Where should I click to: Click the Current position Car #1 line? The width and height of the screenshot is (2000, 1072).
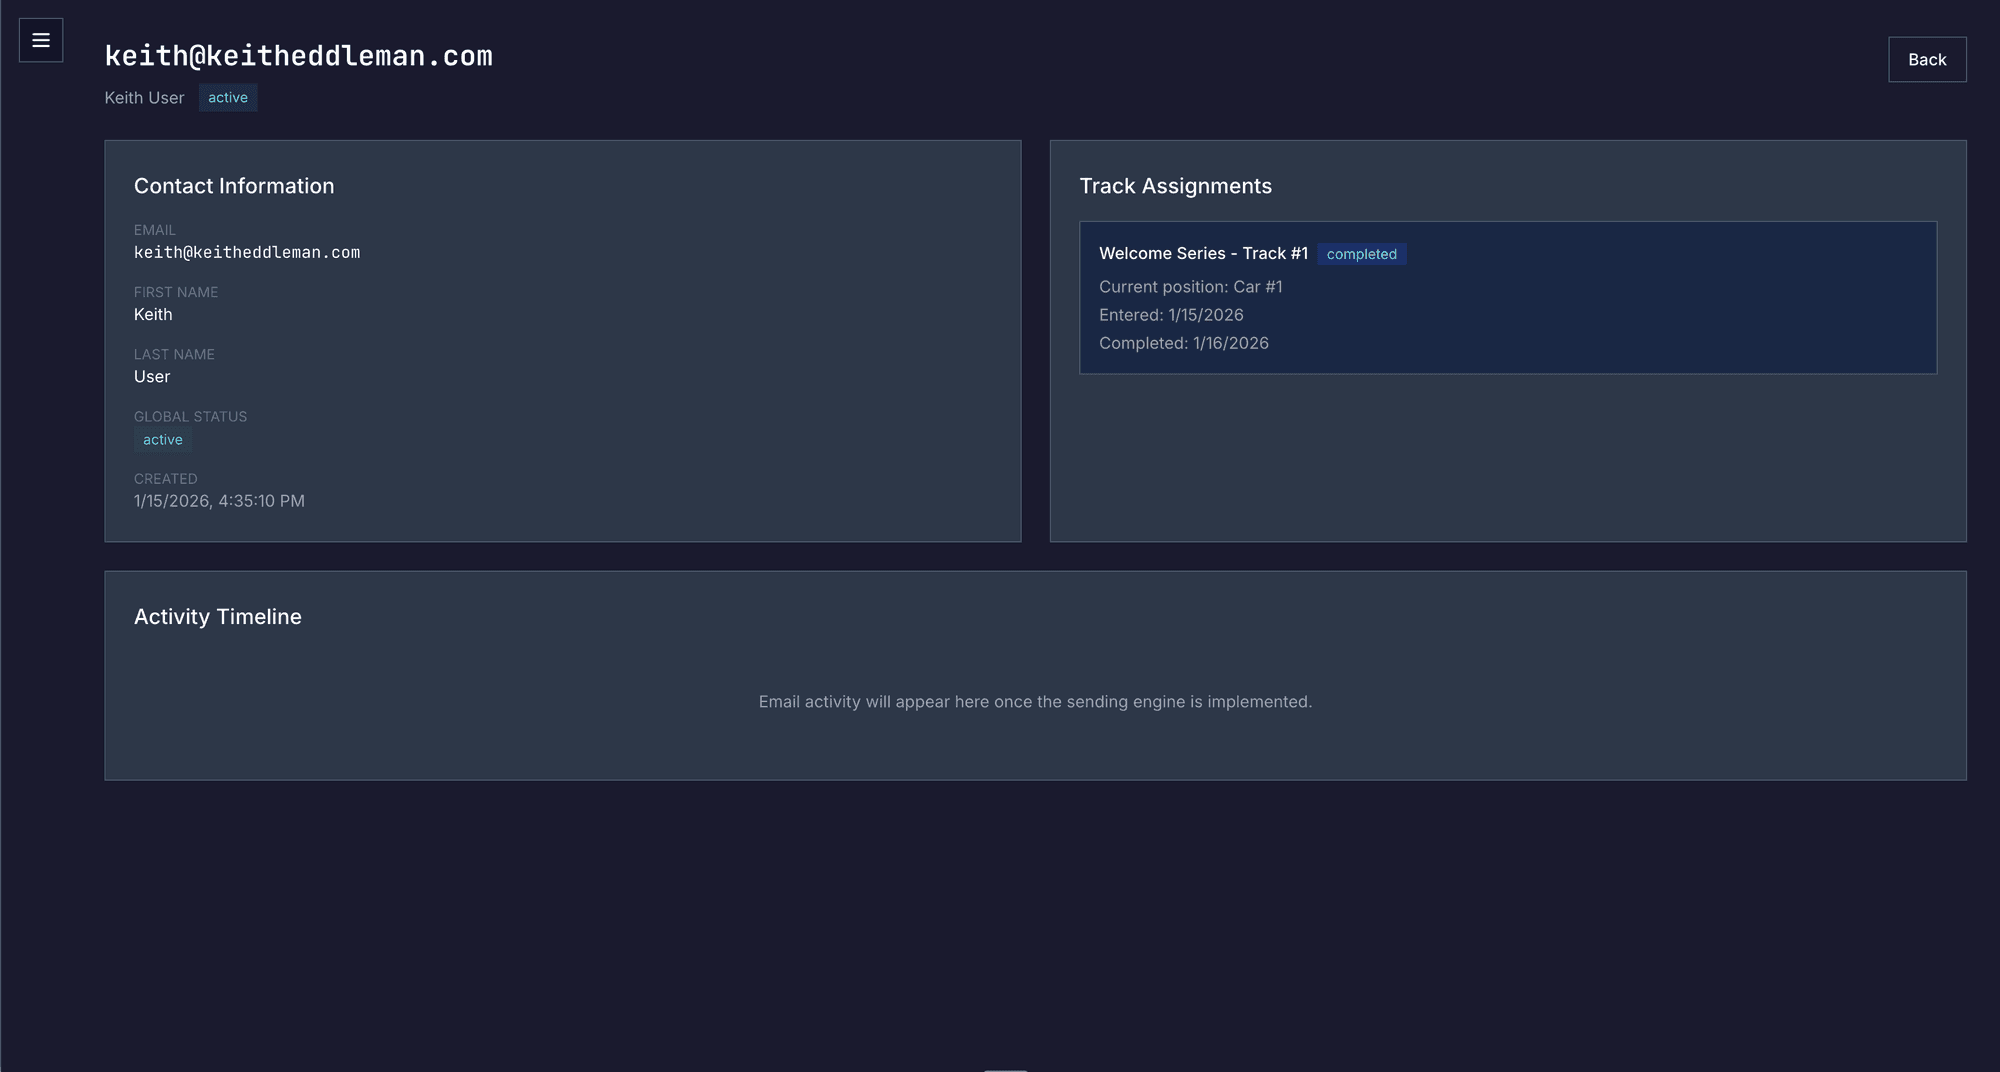point(1190,287)
